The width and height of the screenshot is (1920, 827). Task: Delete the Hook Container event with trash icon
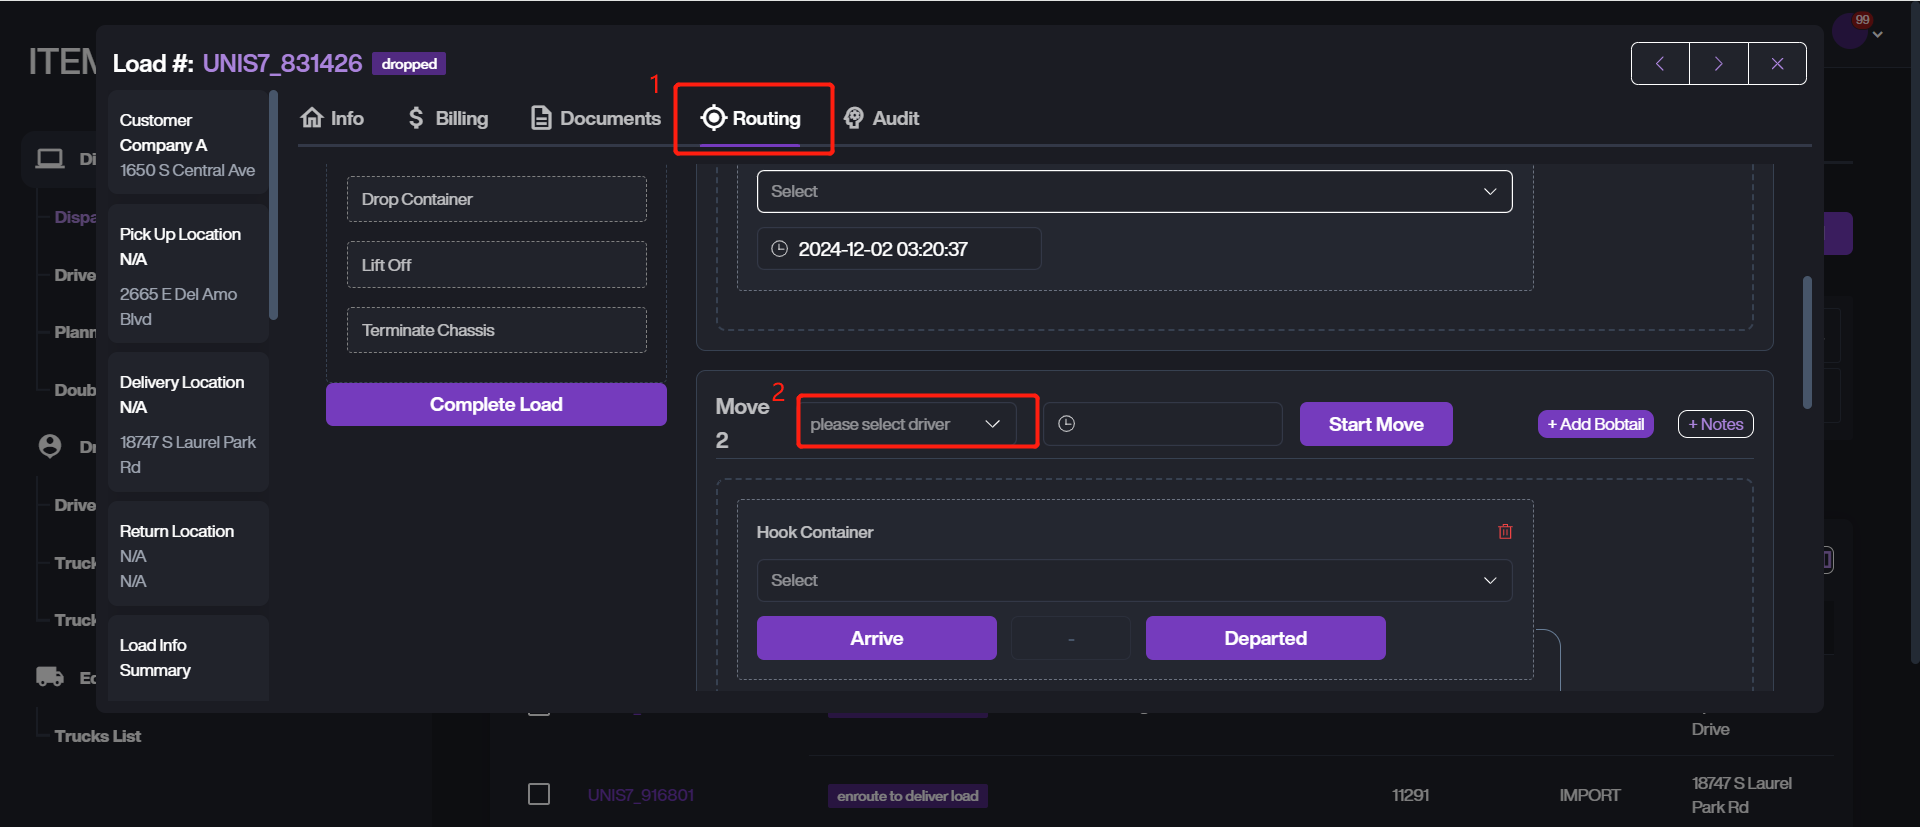pos(1505,532)
